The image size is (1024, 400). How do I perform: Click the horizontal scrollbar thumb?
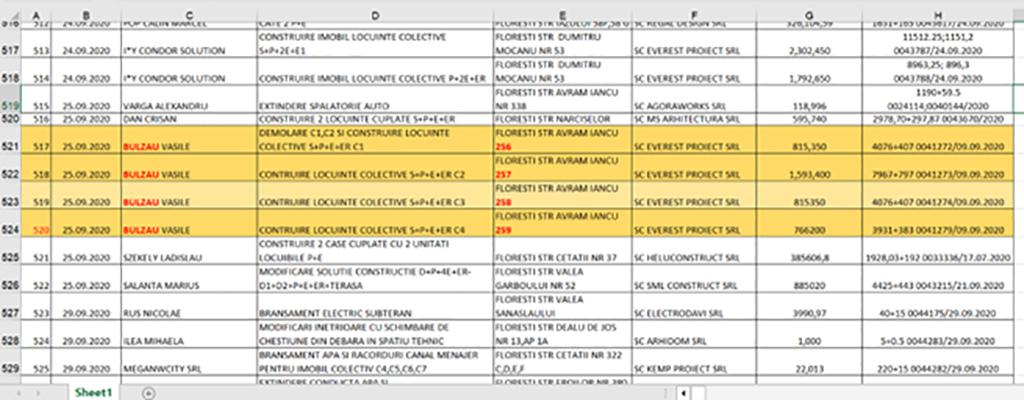click(699, 393)
